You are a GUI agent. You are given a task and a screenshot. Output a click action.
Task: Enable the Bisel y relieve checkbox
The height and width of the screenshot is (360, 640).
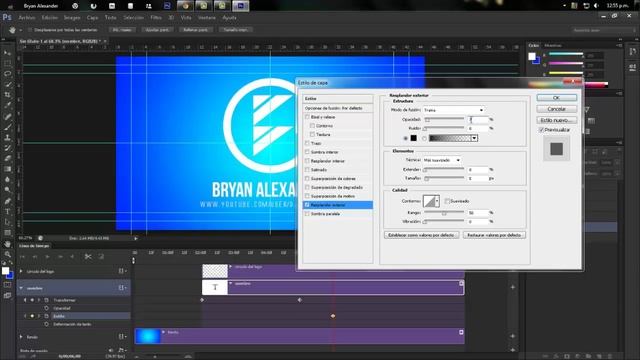point(307,117)
